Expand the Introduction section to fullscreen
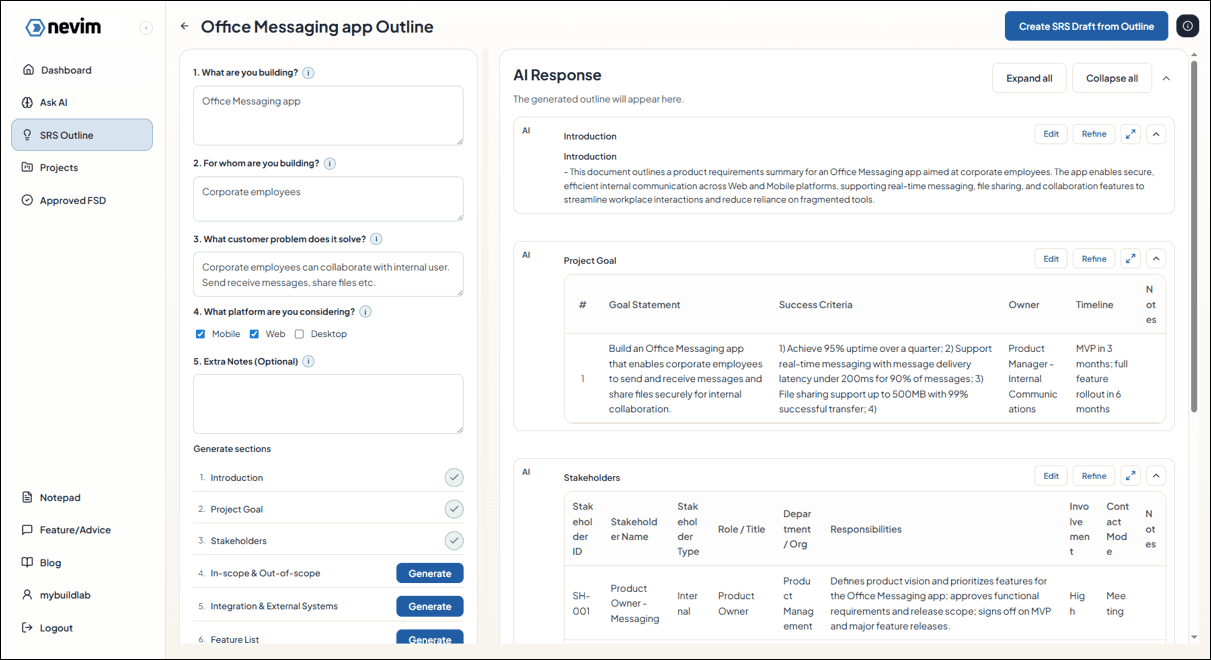1211x660 pixels. [1130, 133]
